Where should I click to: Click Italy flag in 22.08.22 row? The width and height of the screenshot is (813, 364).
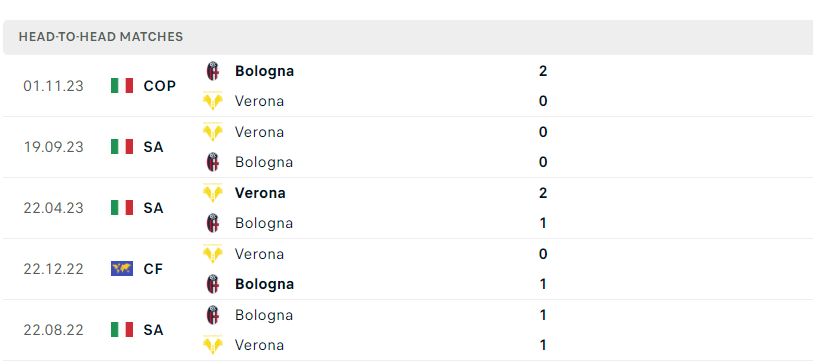pos(122,330)
